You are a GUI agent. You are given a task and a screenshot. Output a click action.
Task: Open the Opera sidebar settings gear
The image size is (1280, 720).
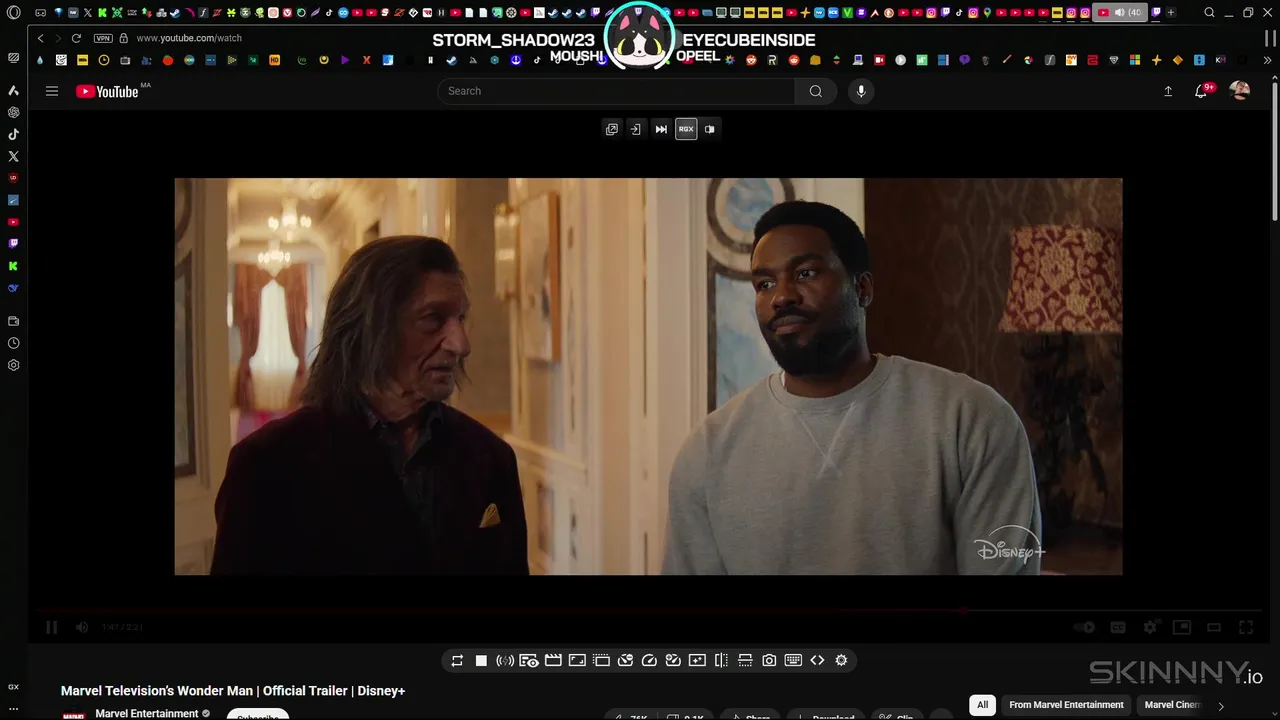tap(13, 365)
